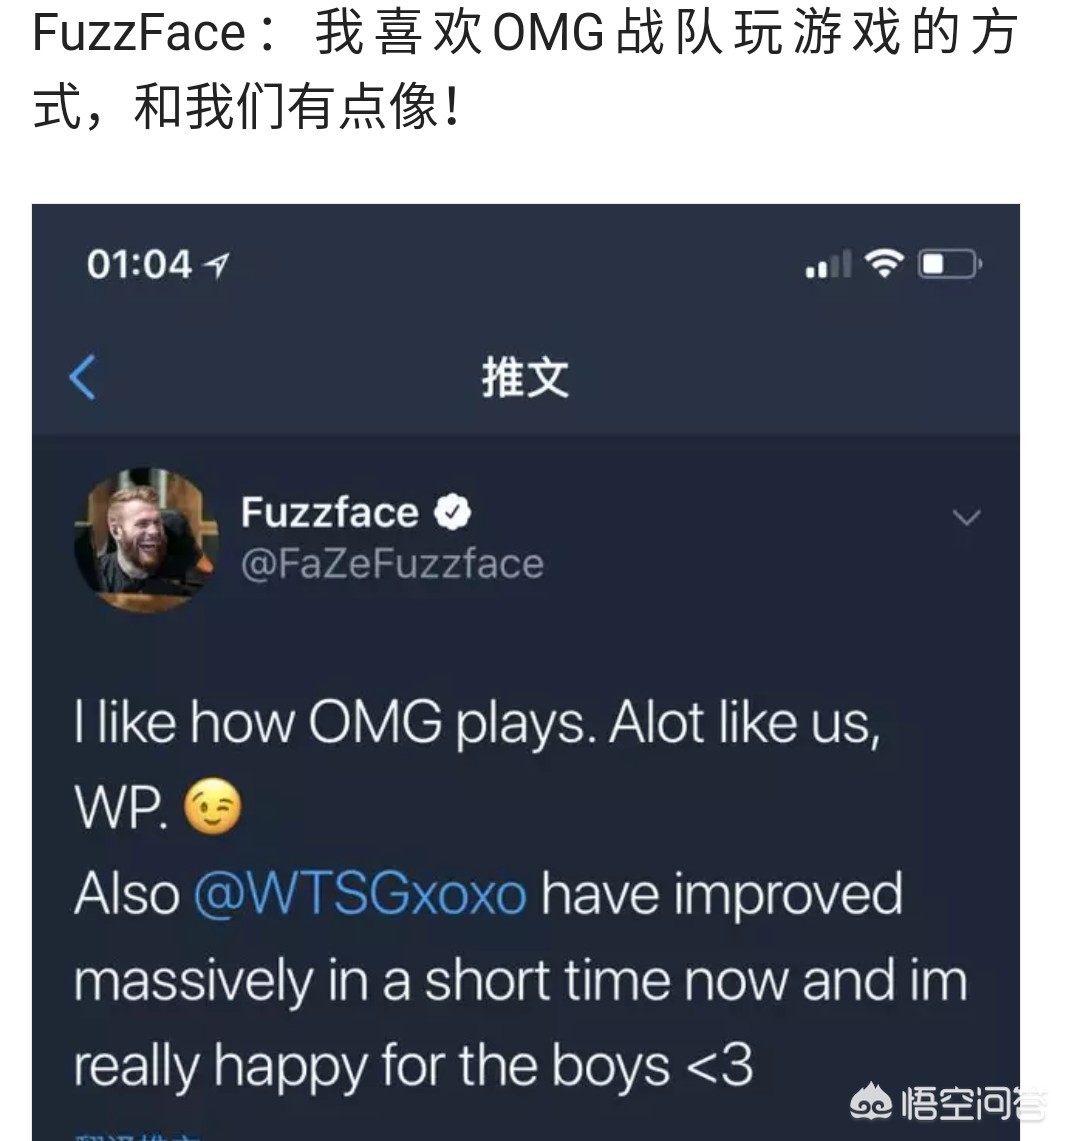Select the Chinese headline about OMG战队

tap(525, 70)
